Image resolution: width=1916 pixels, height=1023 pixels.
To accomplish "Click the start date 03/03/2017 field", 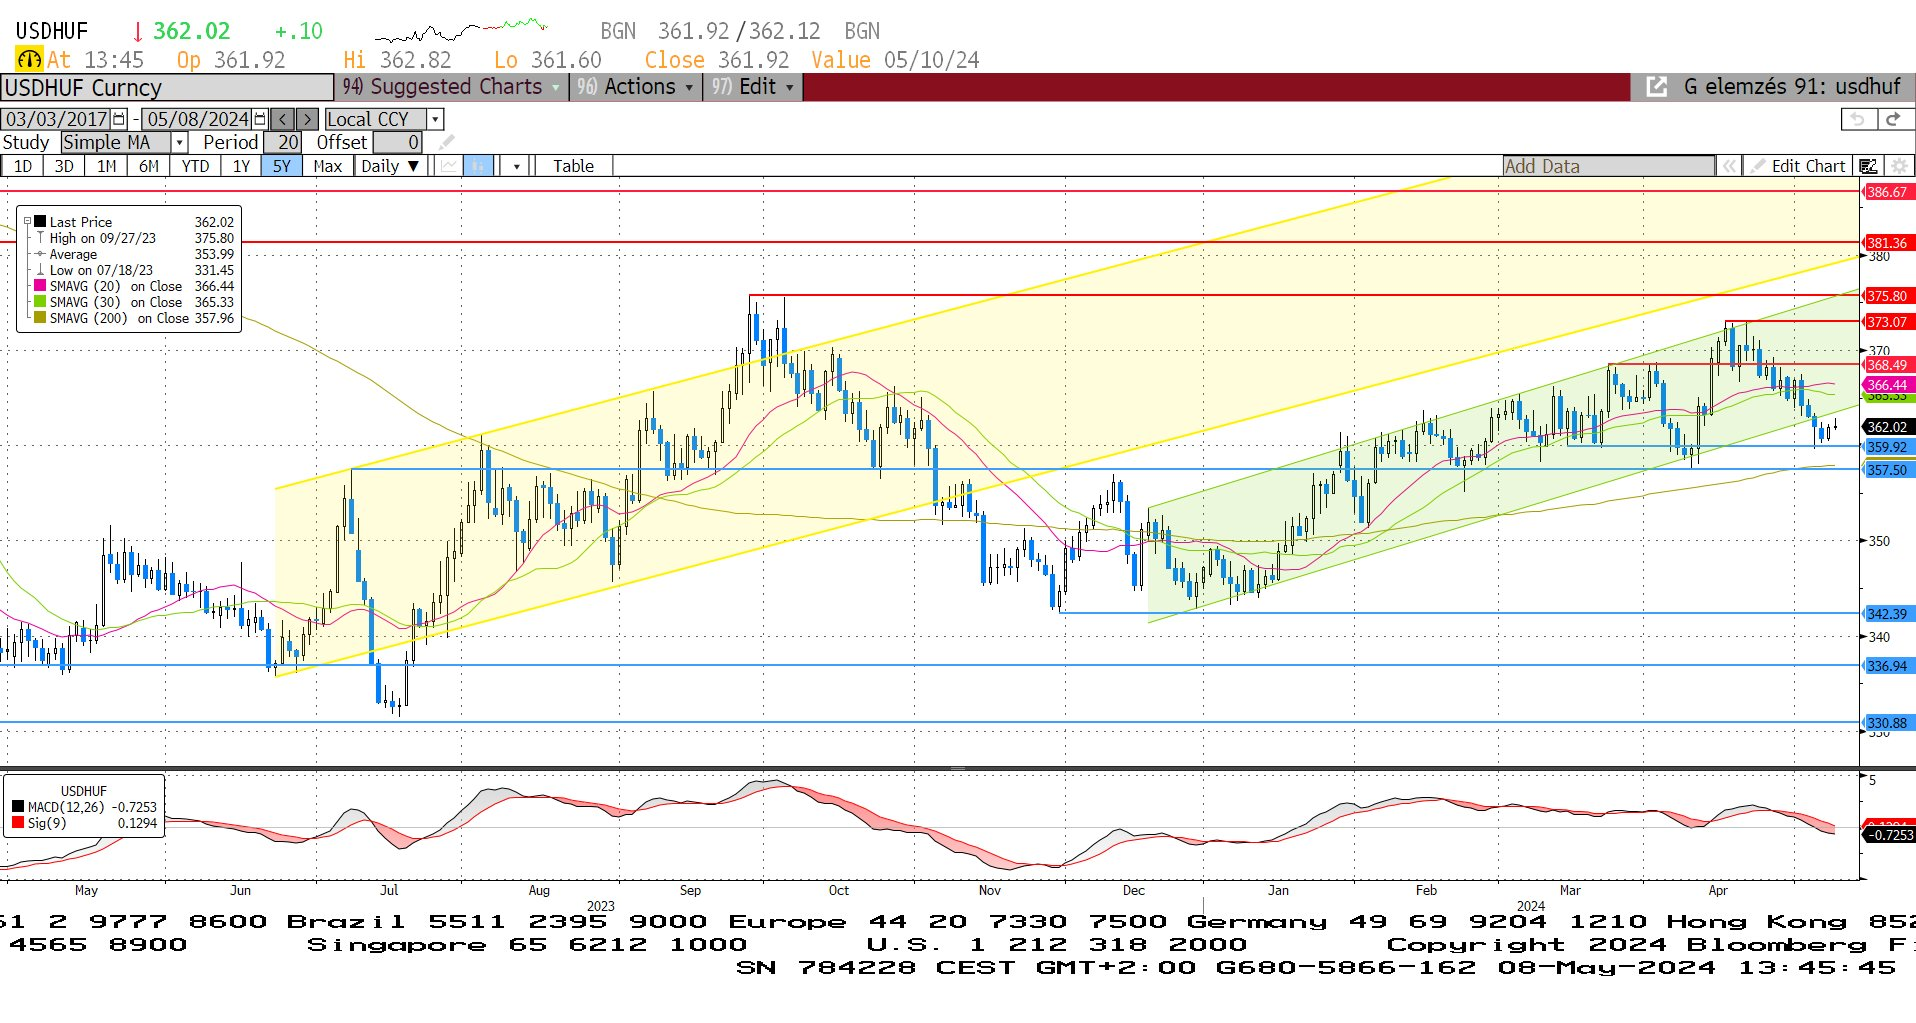I will coord(57,119).
